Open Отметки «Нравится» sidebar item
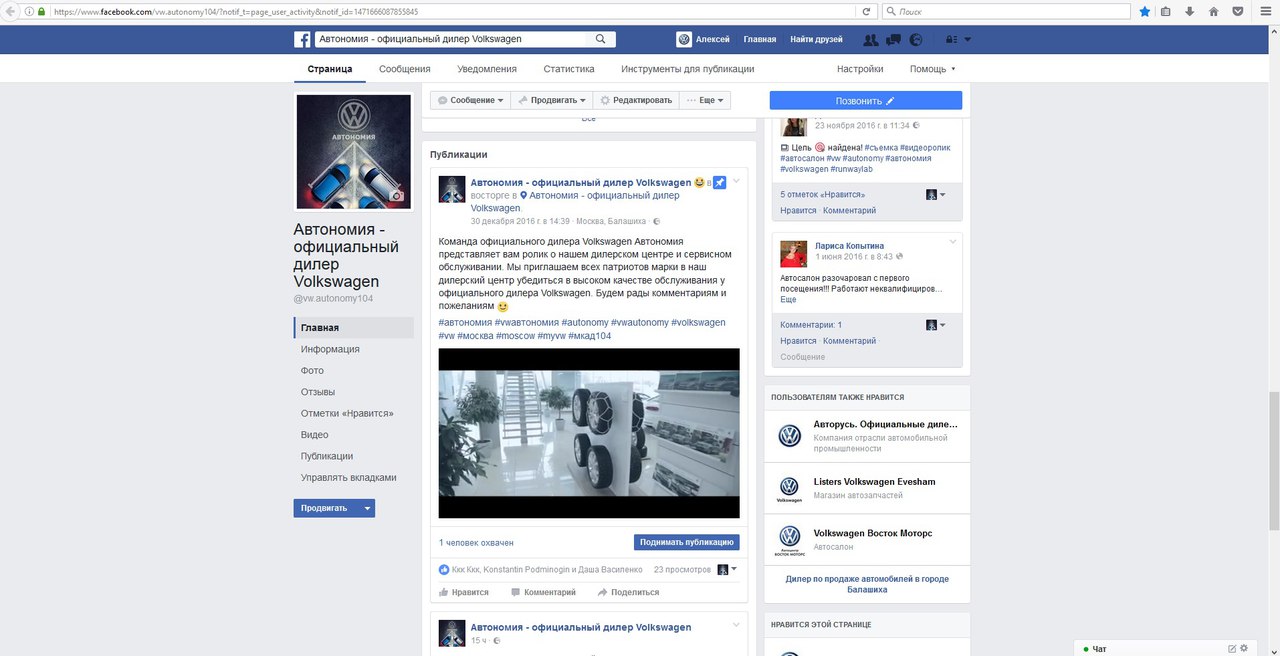 point(347,413)
